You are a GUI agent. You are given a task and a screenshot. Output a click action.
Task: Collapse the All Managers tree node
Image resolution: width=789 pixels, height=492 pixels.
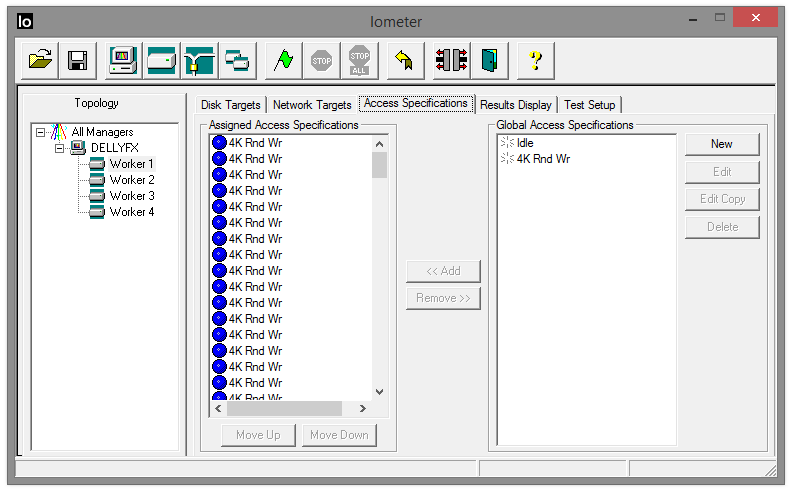tap(40, 132)
